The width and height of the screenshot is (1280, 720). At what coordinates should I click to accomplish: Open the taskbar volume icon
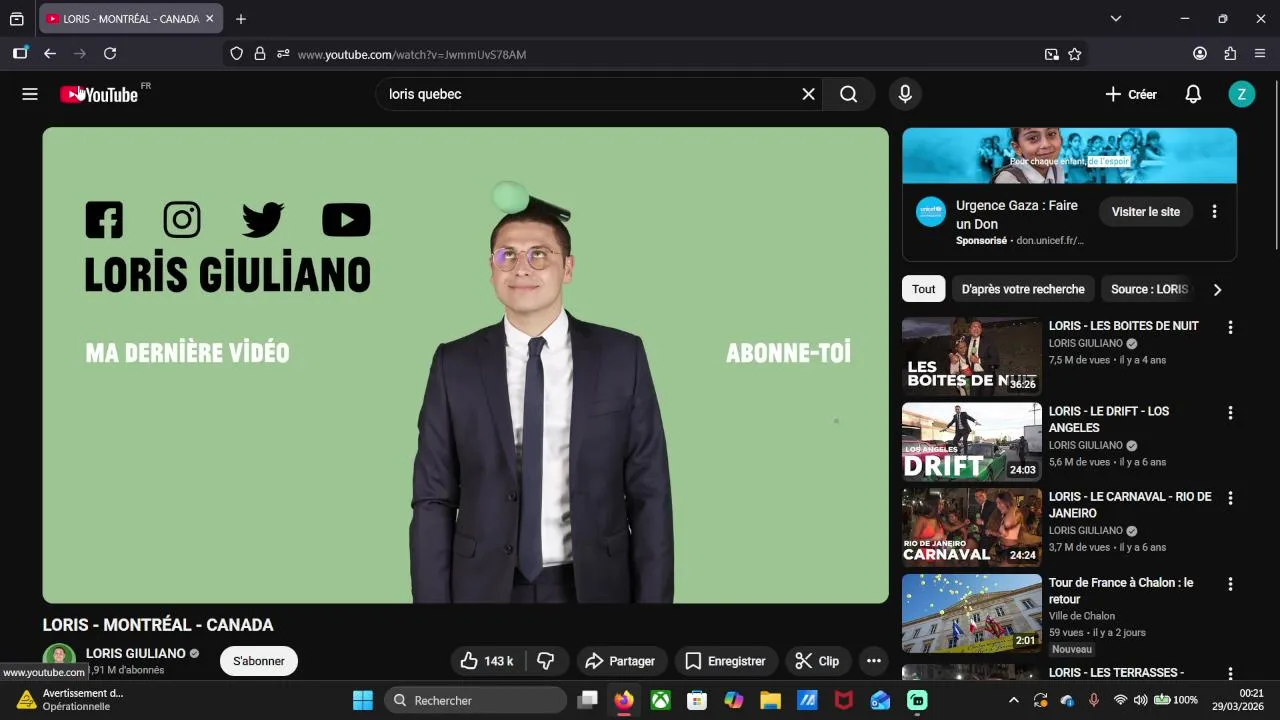(x=1140, y=700)
